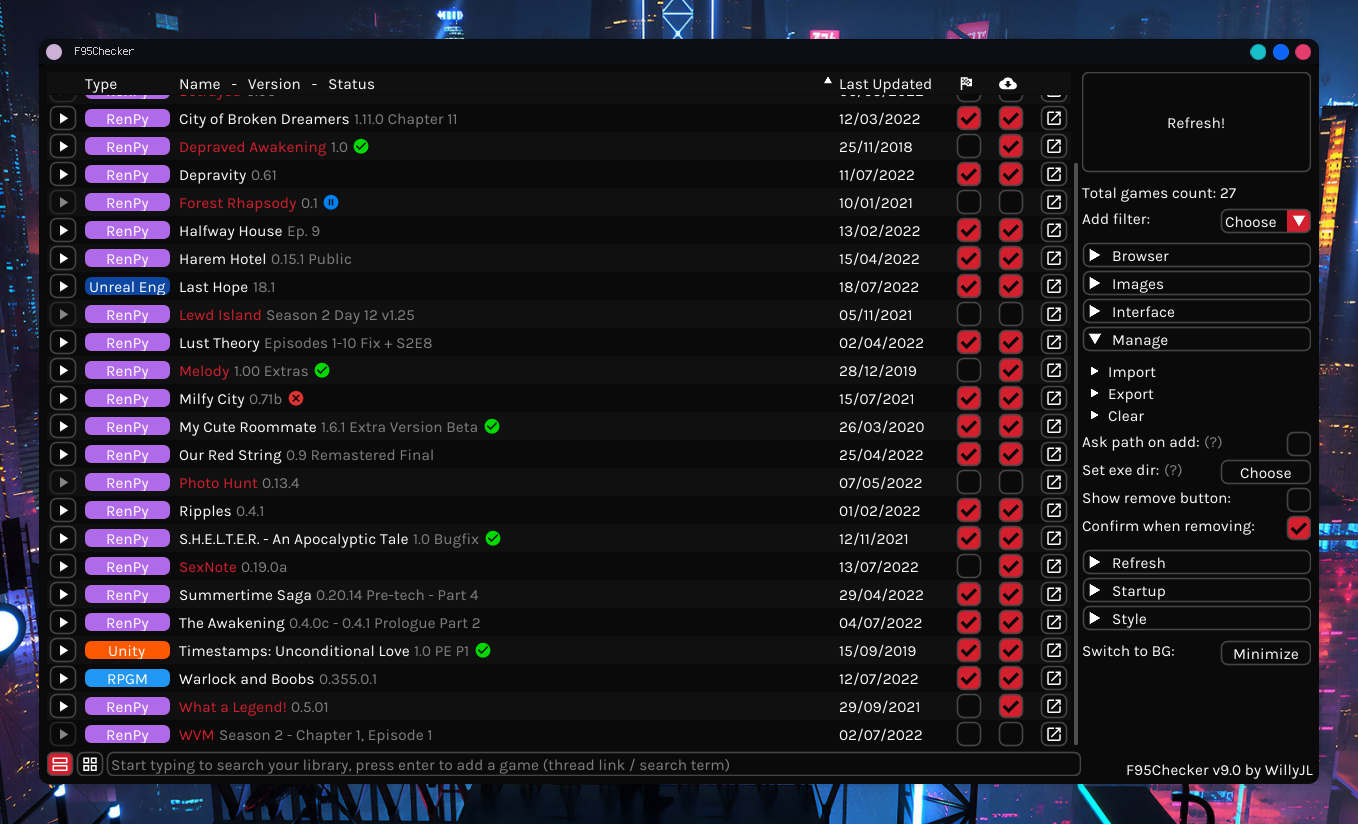Enable Show remove button checkbox
Image resolution: width=1358 pixels, height=824 pixels.
point(1298,499)
